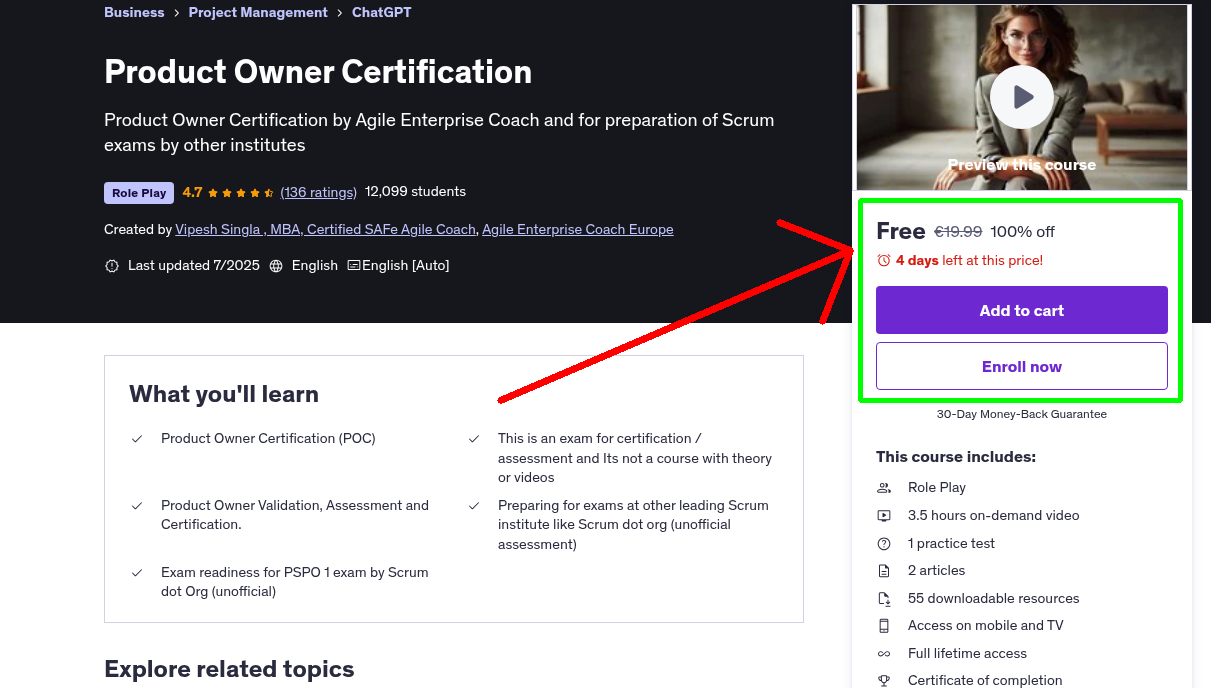Open the Project Management breadcrumb link
Image resolution: width=1211 pixels, height=688 pixels.
(258, 12)
